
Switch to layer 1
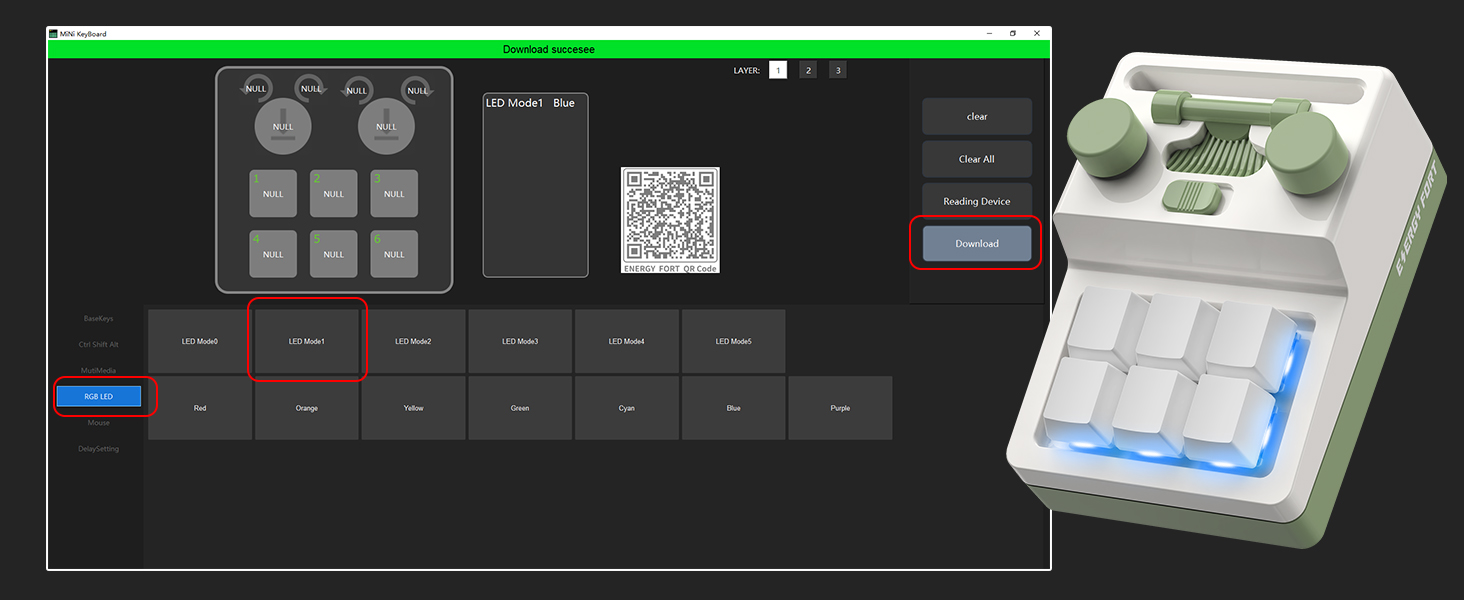[777, 69]
